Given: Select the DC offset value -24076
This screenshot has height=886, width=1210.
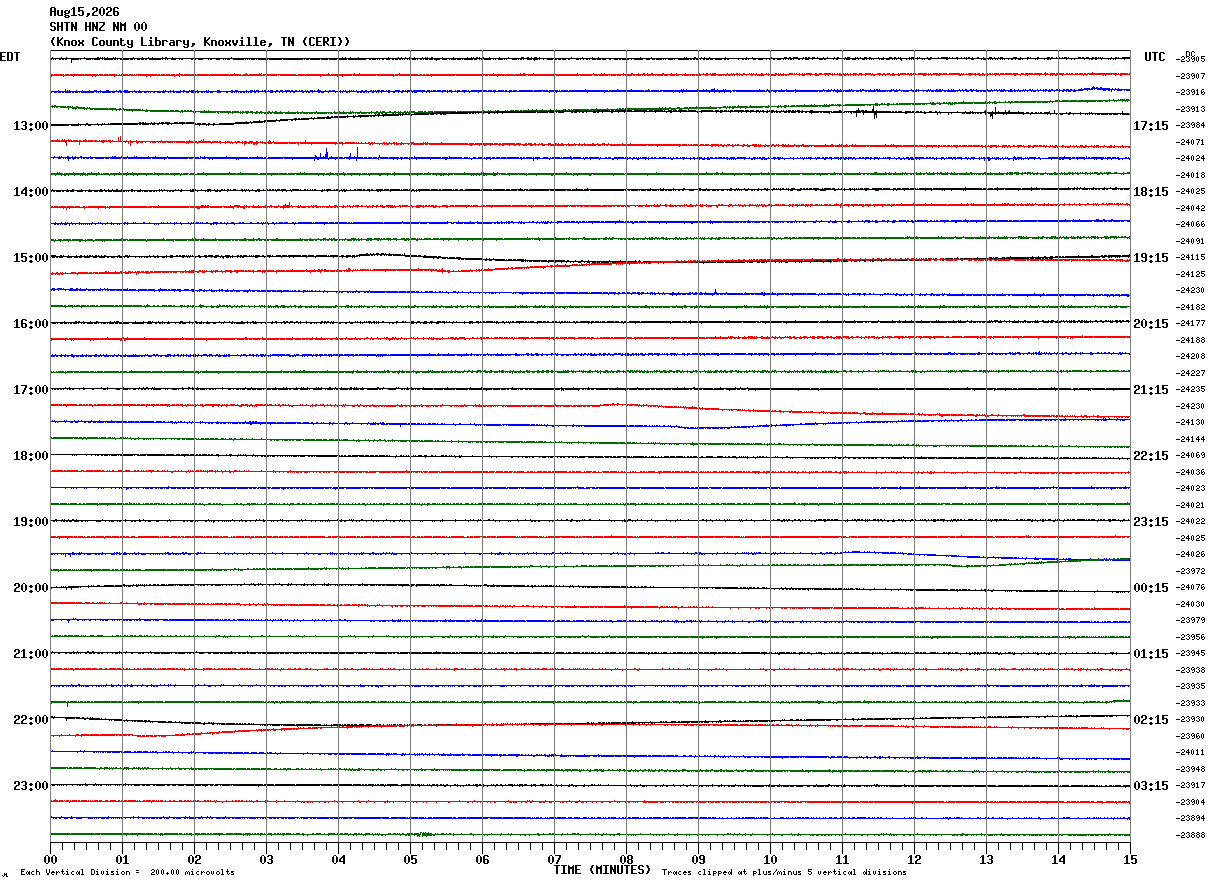Looking at the screenshot, I should coord(1191,587).
